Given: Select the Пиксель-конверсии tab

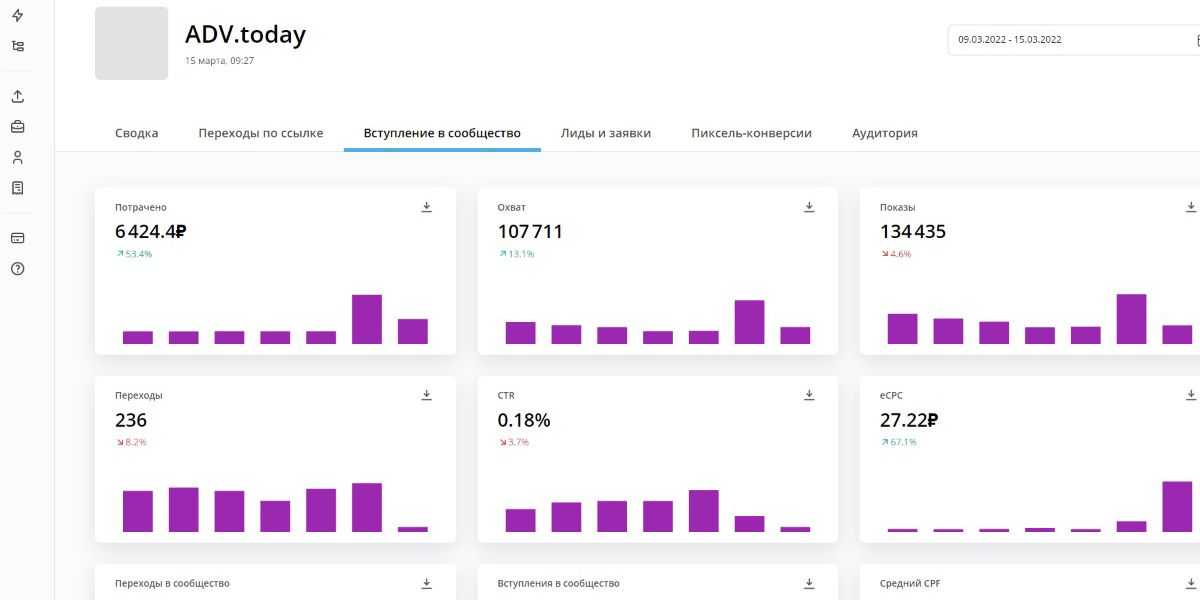Looking at the screenshot, I should point(751,133).
